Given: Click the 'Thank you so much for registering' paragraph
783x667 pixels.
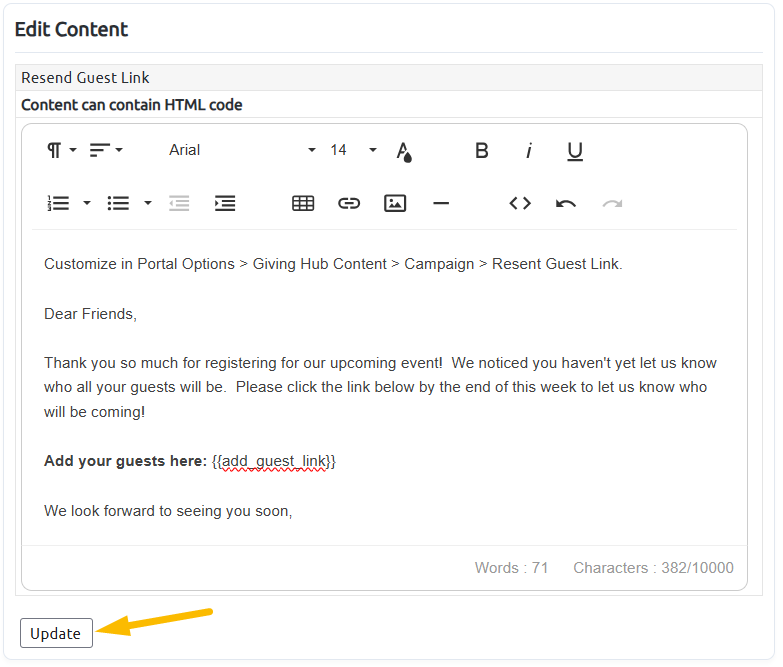Looking at the screenshot, I should [381, 387].
